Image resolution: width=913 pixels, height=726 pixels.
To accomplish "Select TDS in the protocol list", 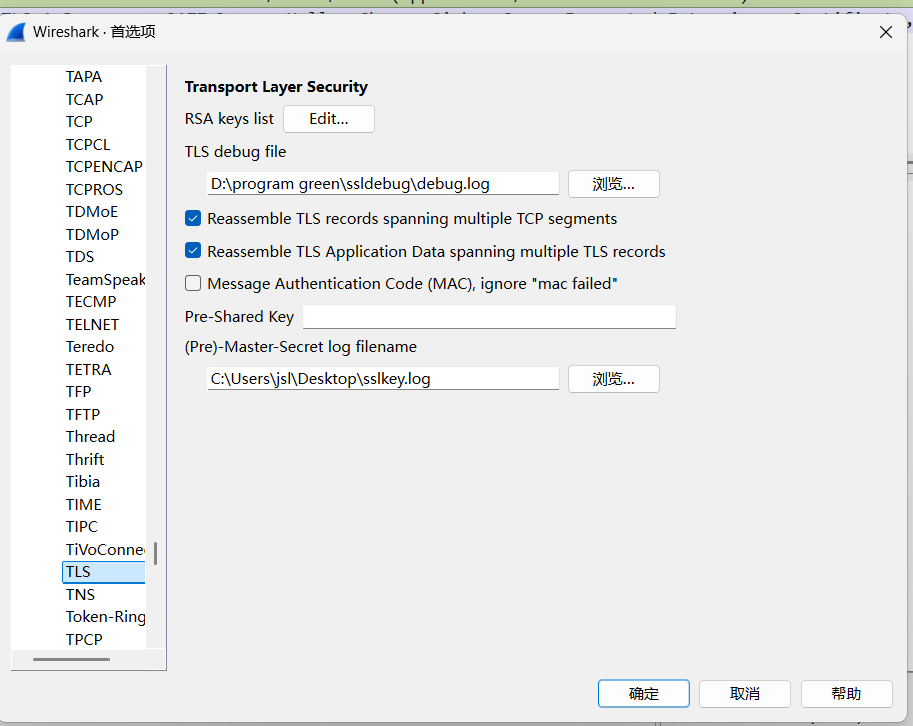I will 79,257.
